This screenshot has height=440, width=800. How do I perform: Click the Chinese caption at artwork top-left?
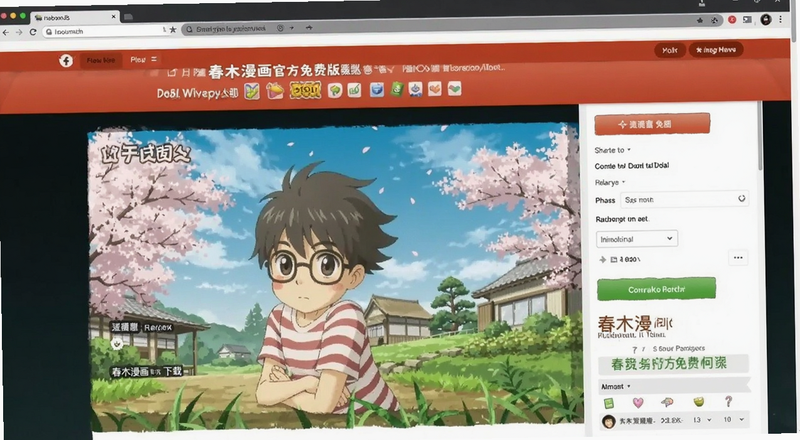(x=145, y=154)
